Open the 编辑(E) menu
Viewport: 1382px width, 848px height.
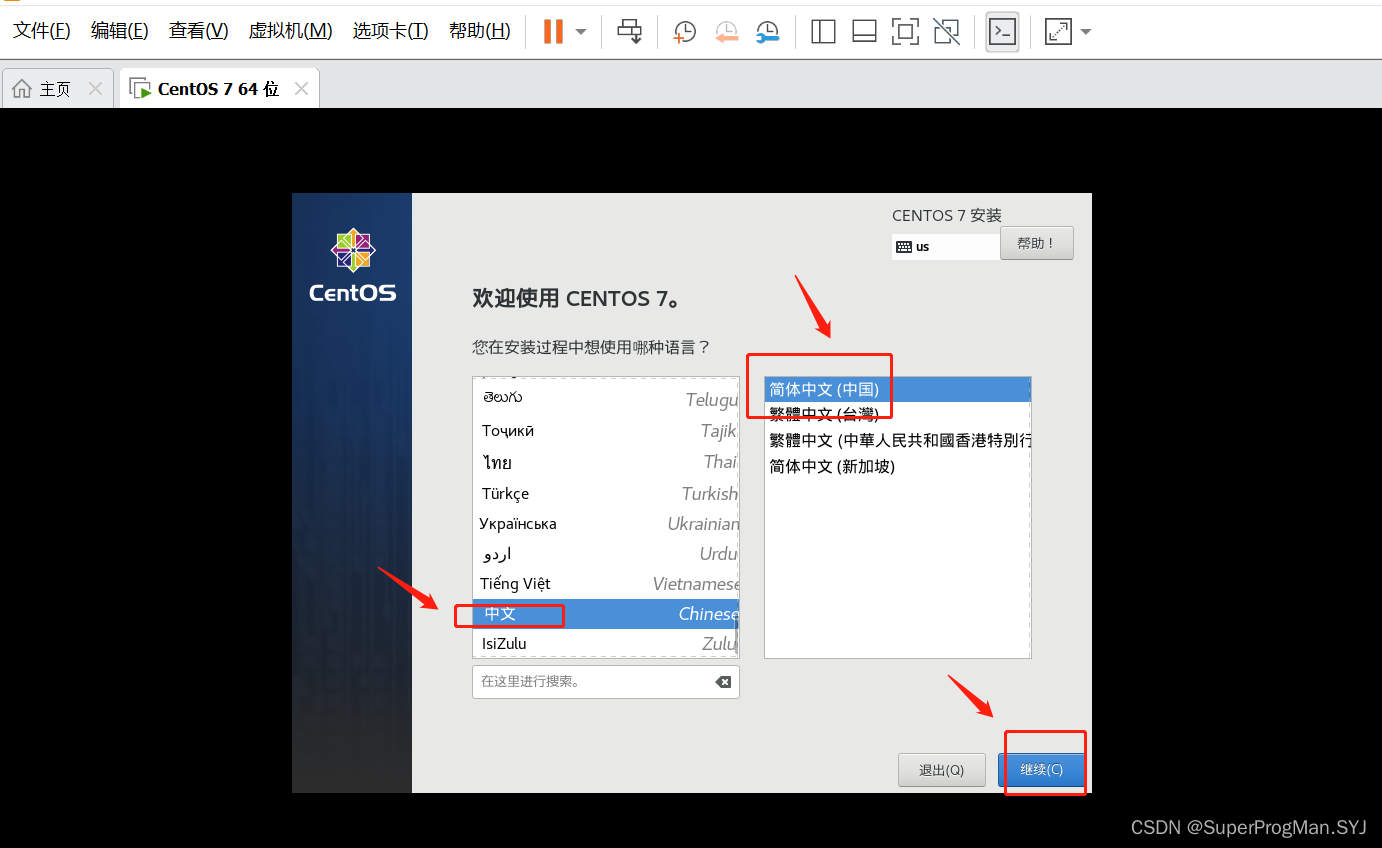[120, 31]
